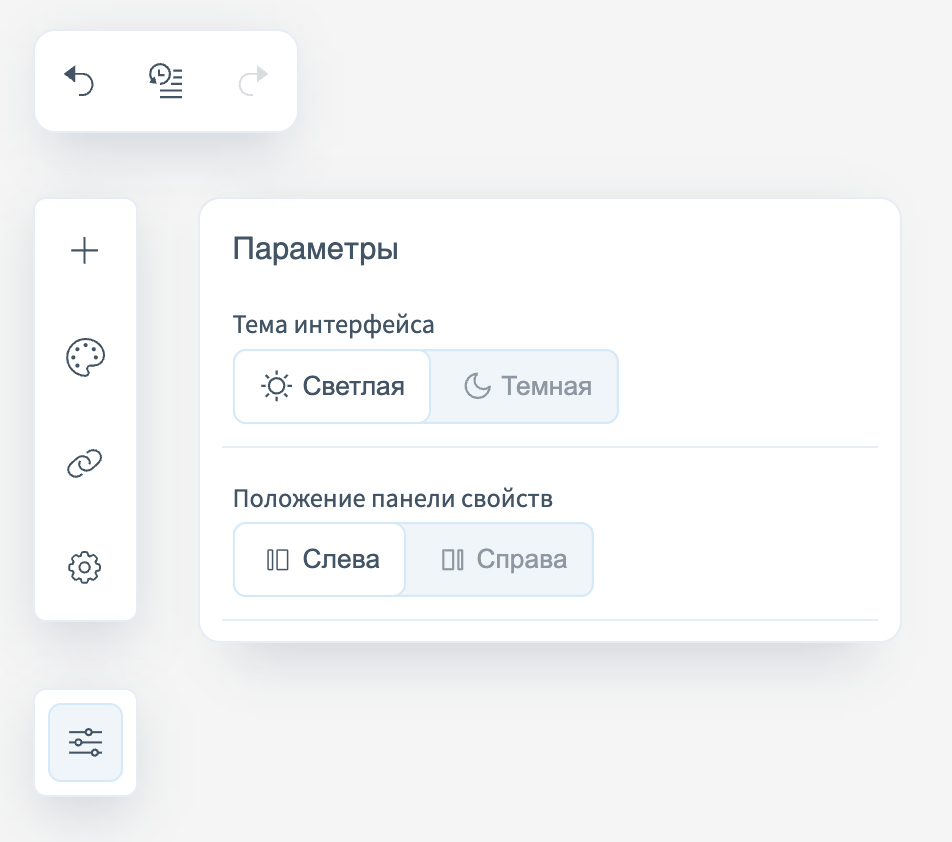Toggle the sliders parameters button
The image size is (952, 842).
pos(86,742)
